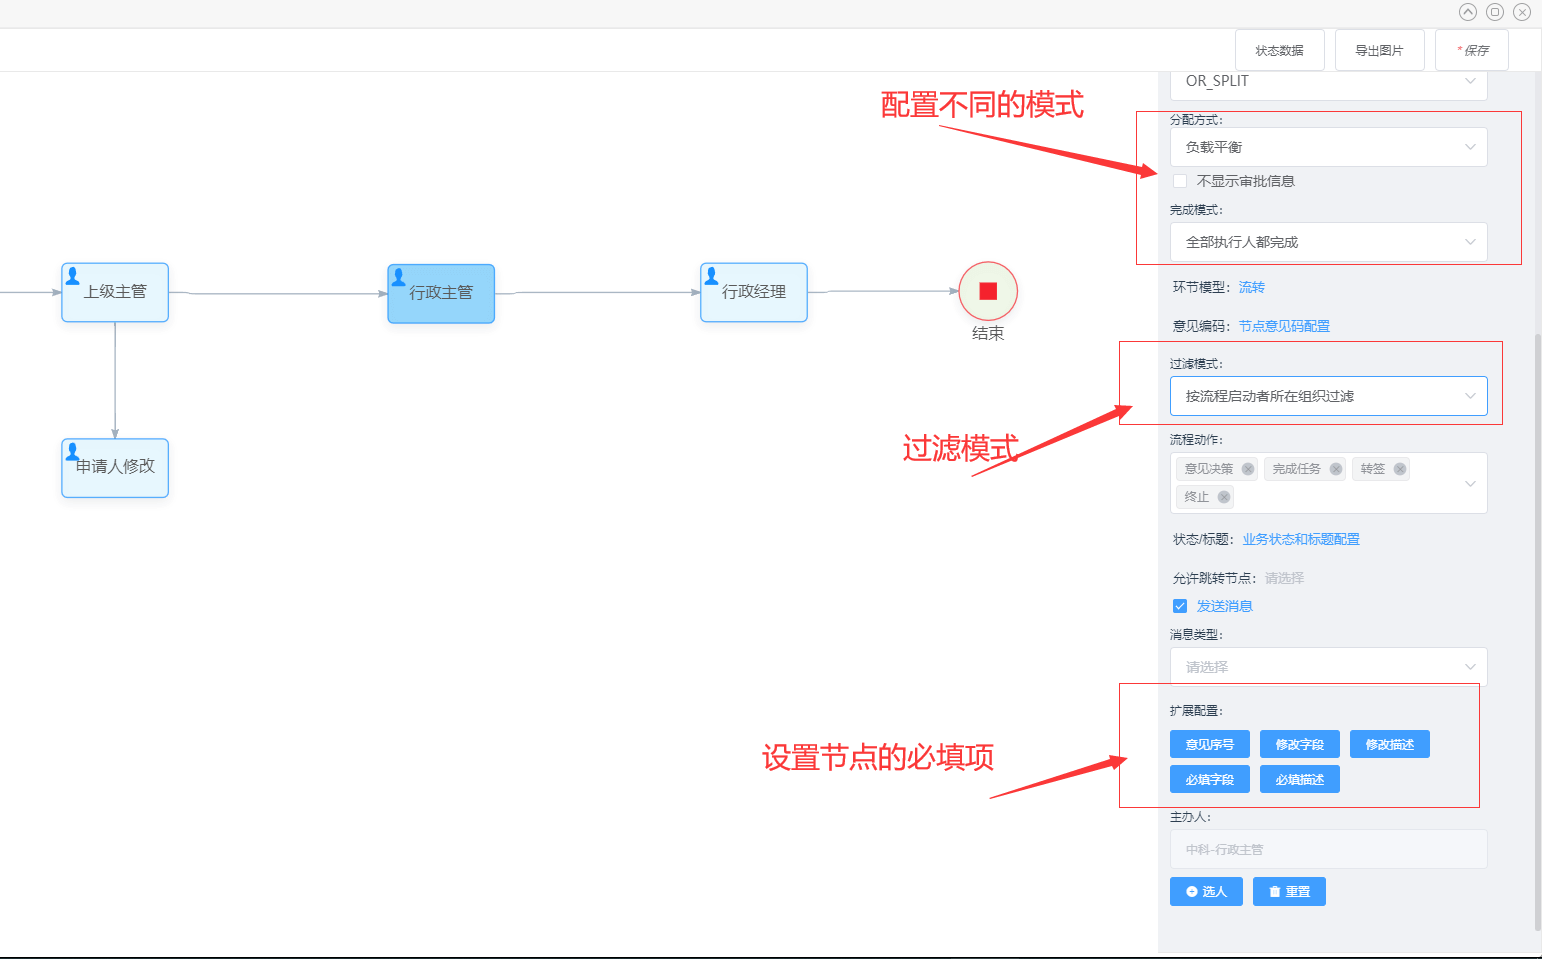Viewport: 1542px width, 959px height.
Task: Select the 申请人修改 workflow node
Action: point(115,467)
